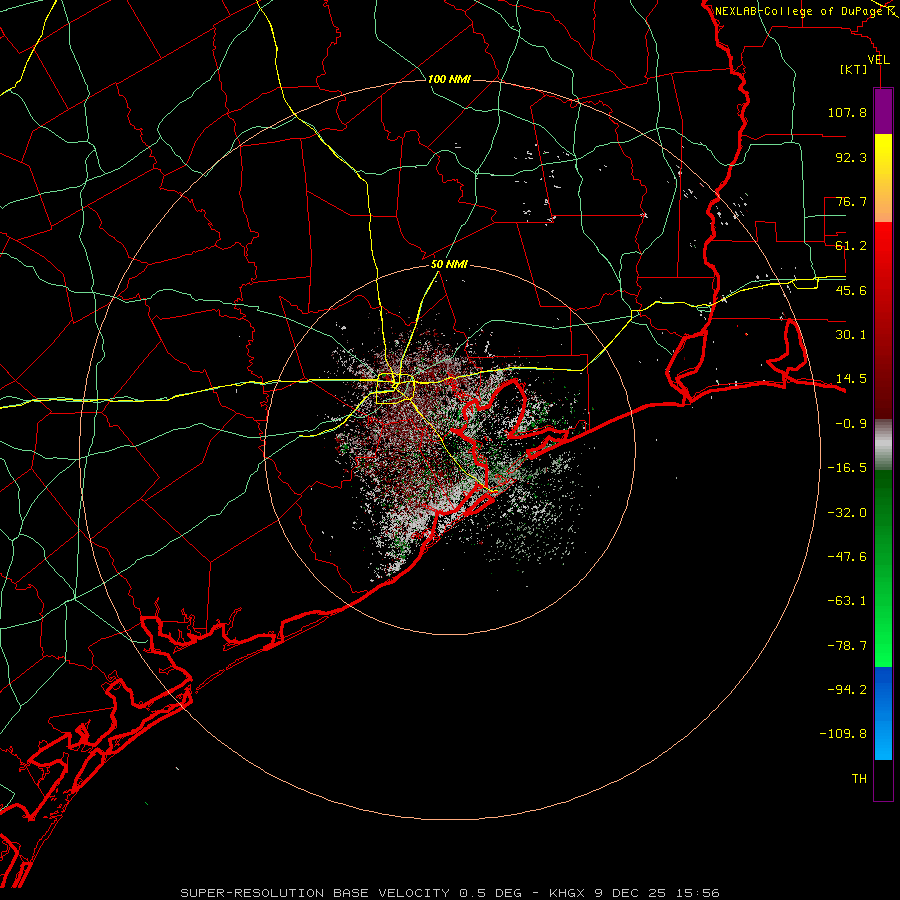Click the -47.6 legend value
The width and height of the screenshot is (900, 900).
tap(847, 557)
